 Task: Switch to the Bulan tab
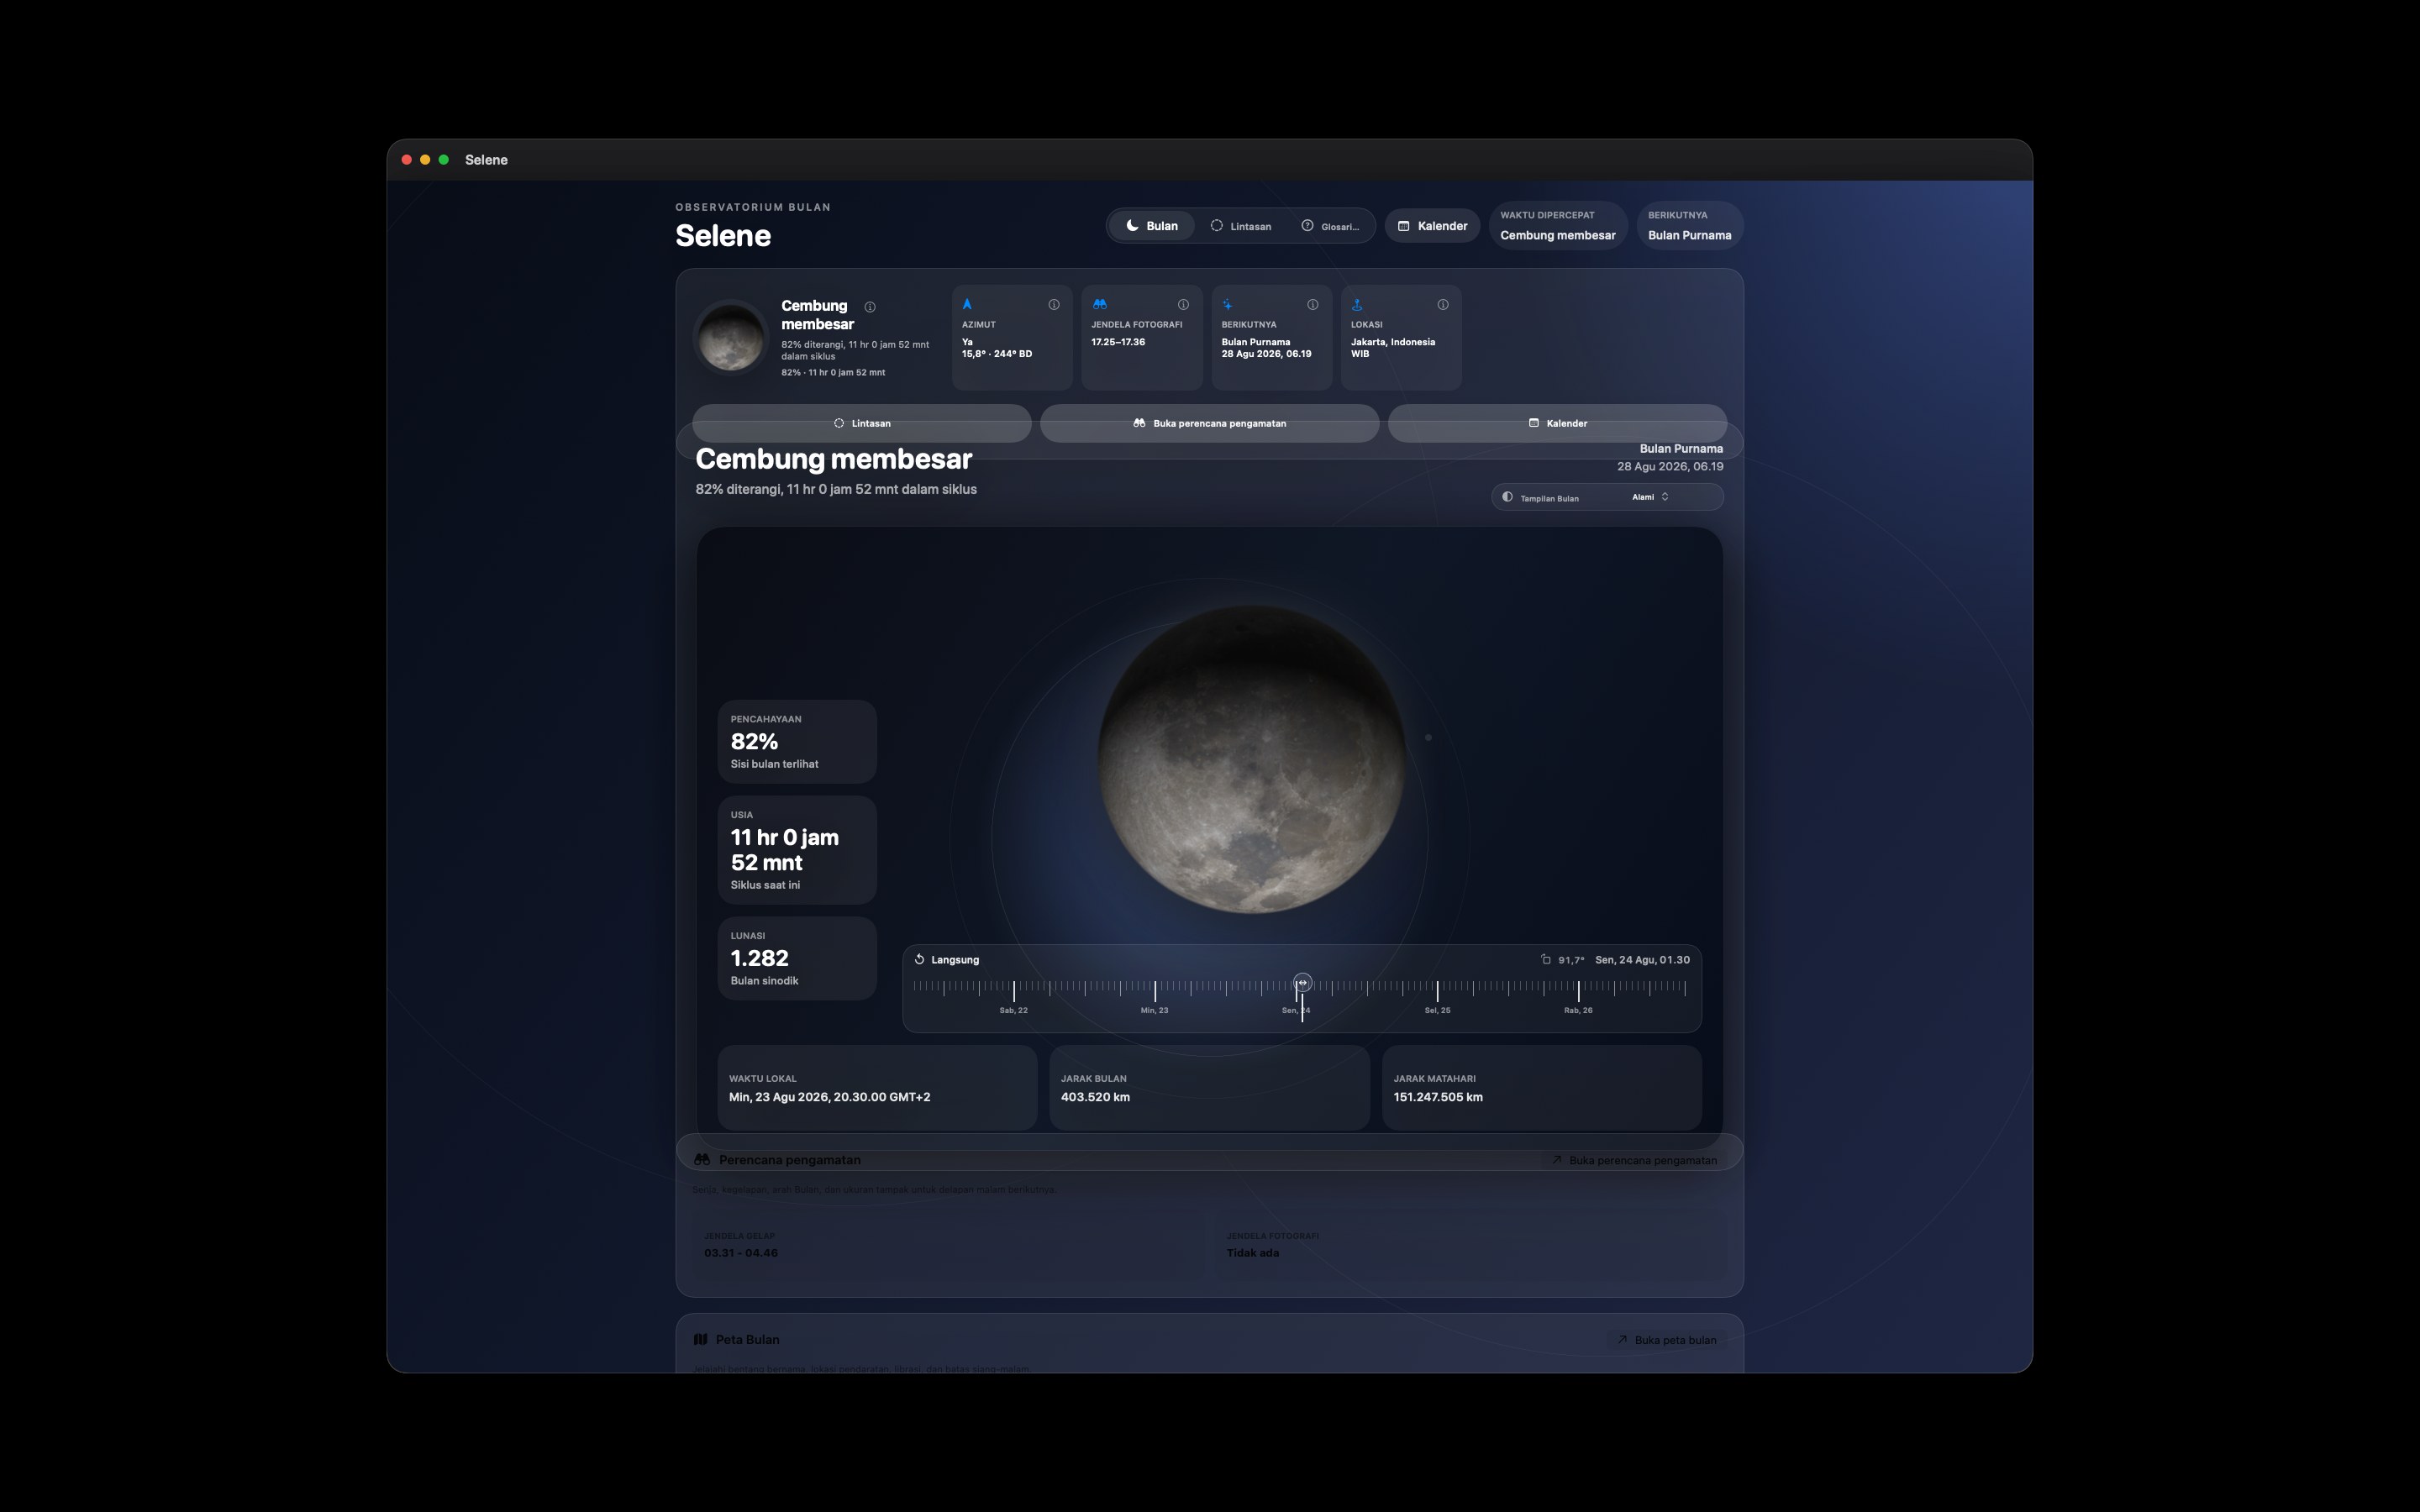1152,226
